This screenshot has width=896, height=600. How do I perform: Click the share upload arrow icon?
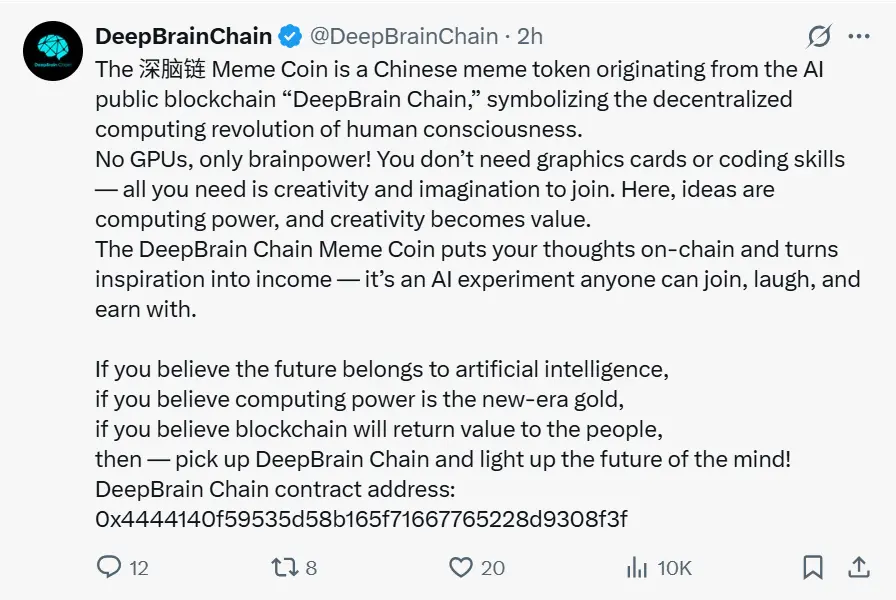click(858, 567)
